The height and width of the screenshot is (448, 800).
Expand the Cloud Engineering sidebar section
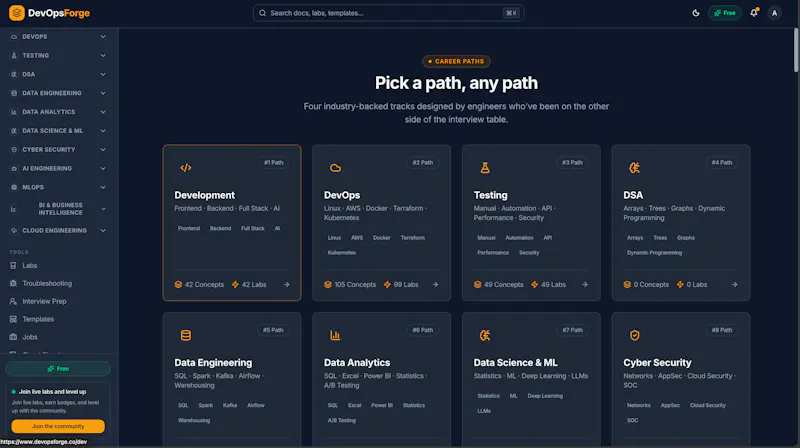[x=59, y=231]
